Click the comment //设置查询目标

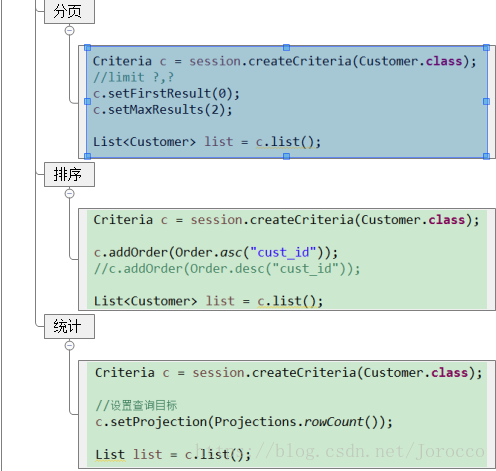pos(136,405)
